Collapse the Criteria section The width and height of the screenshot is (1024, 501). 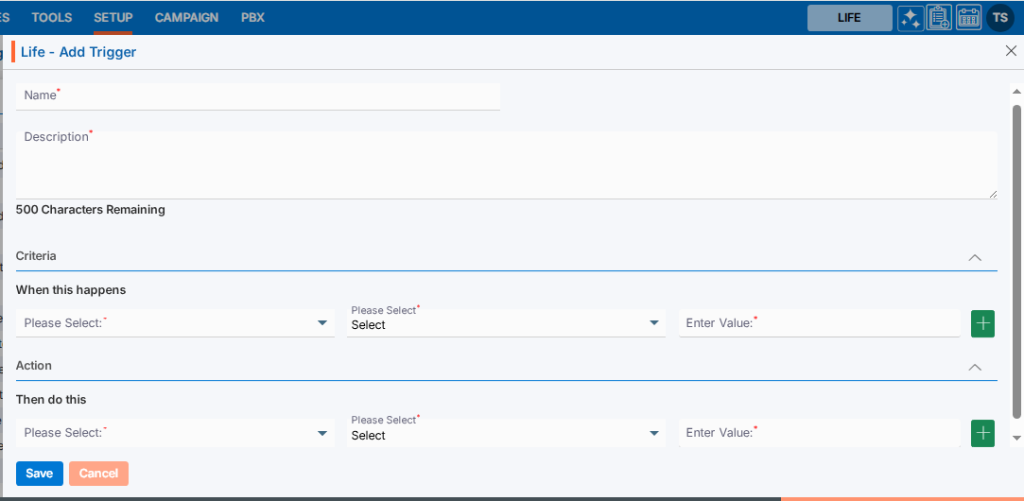[x=975, y=257]
